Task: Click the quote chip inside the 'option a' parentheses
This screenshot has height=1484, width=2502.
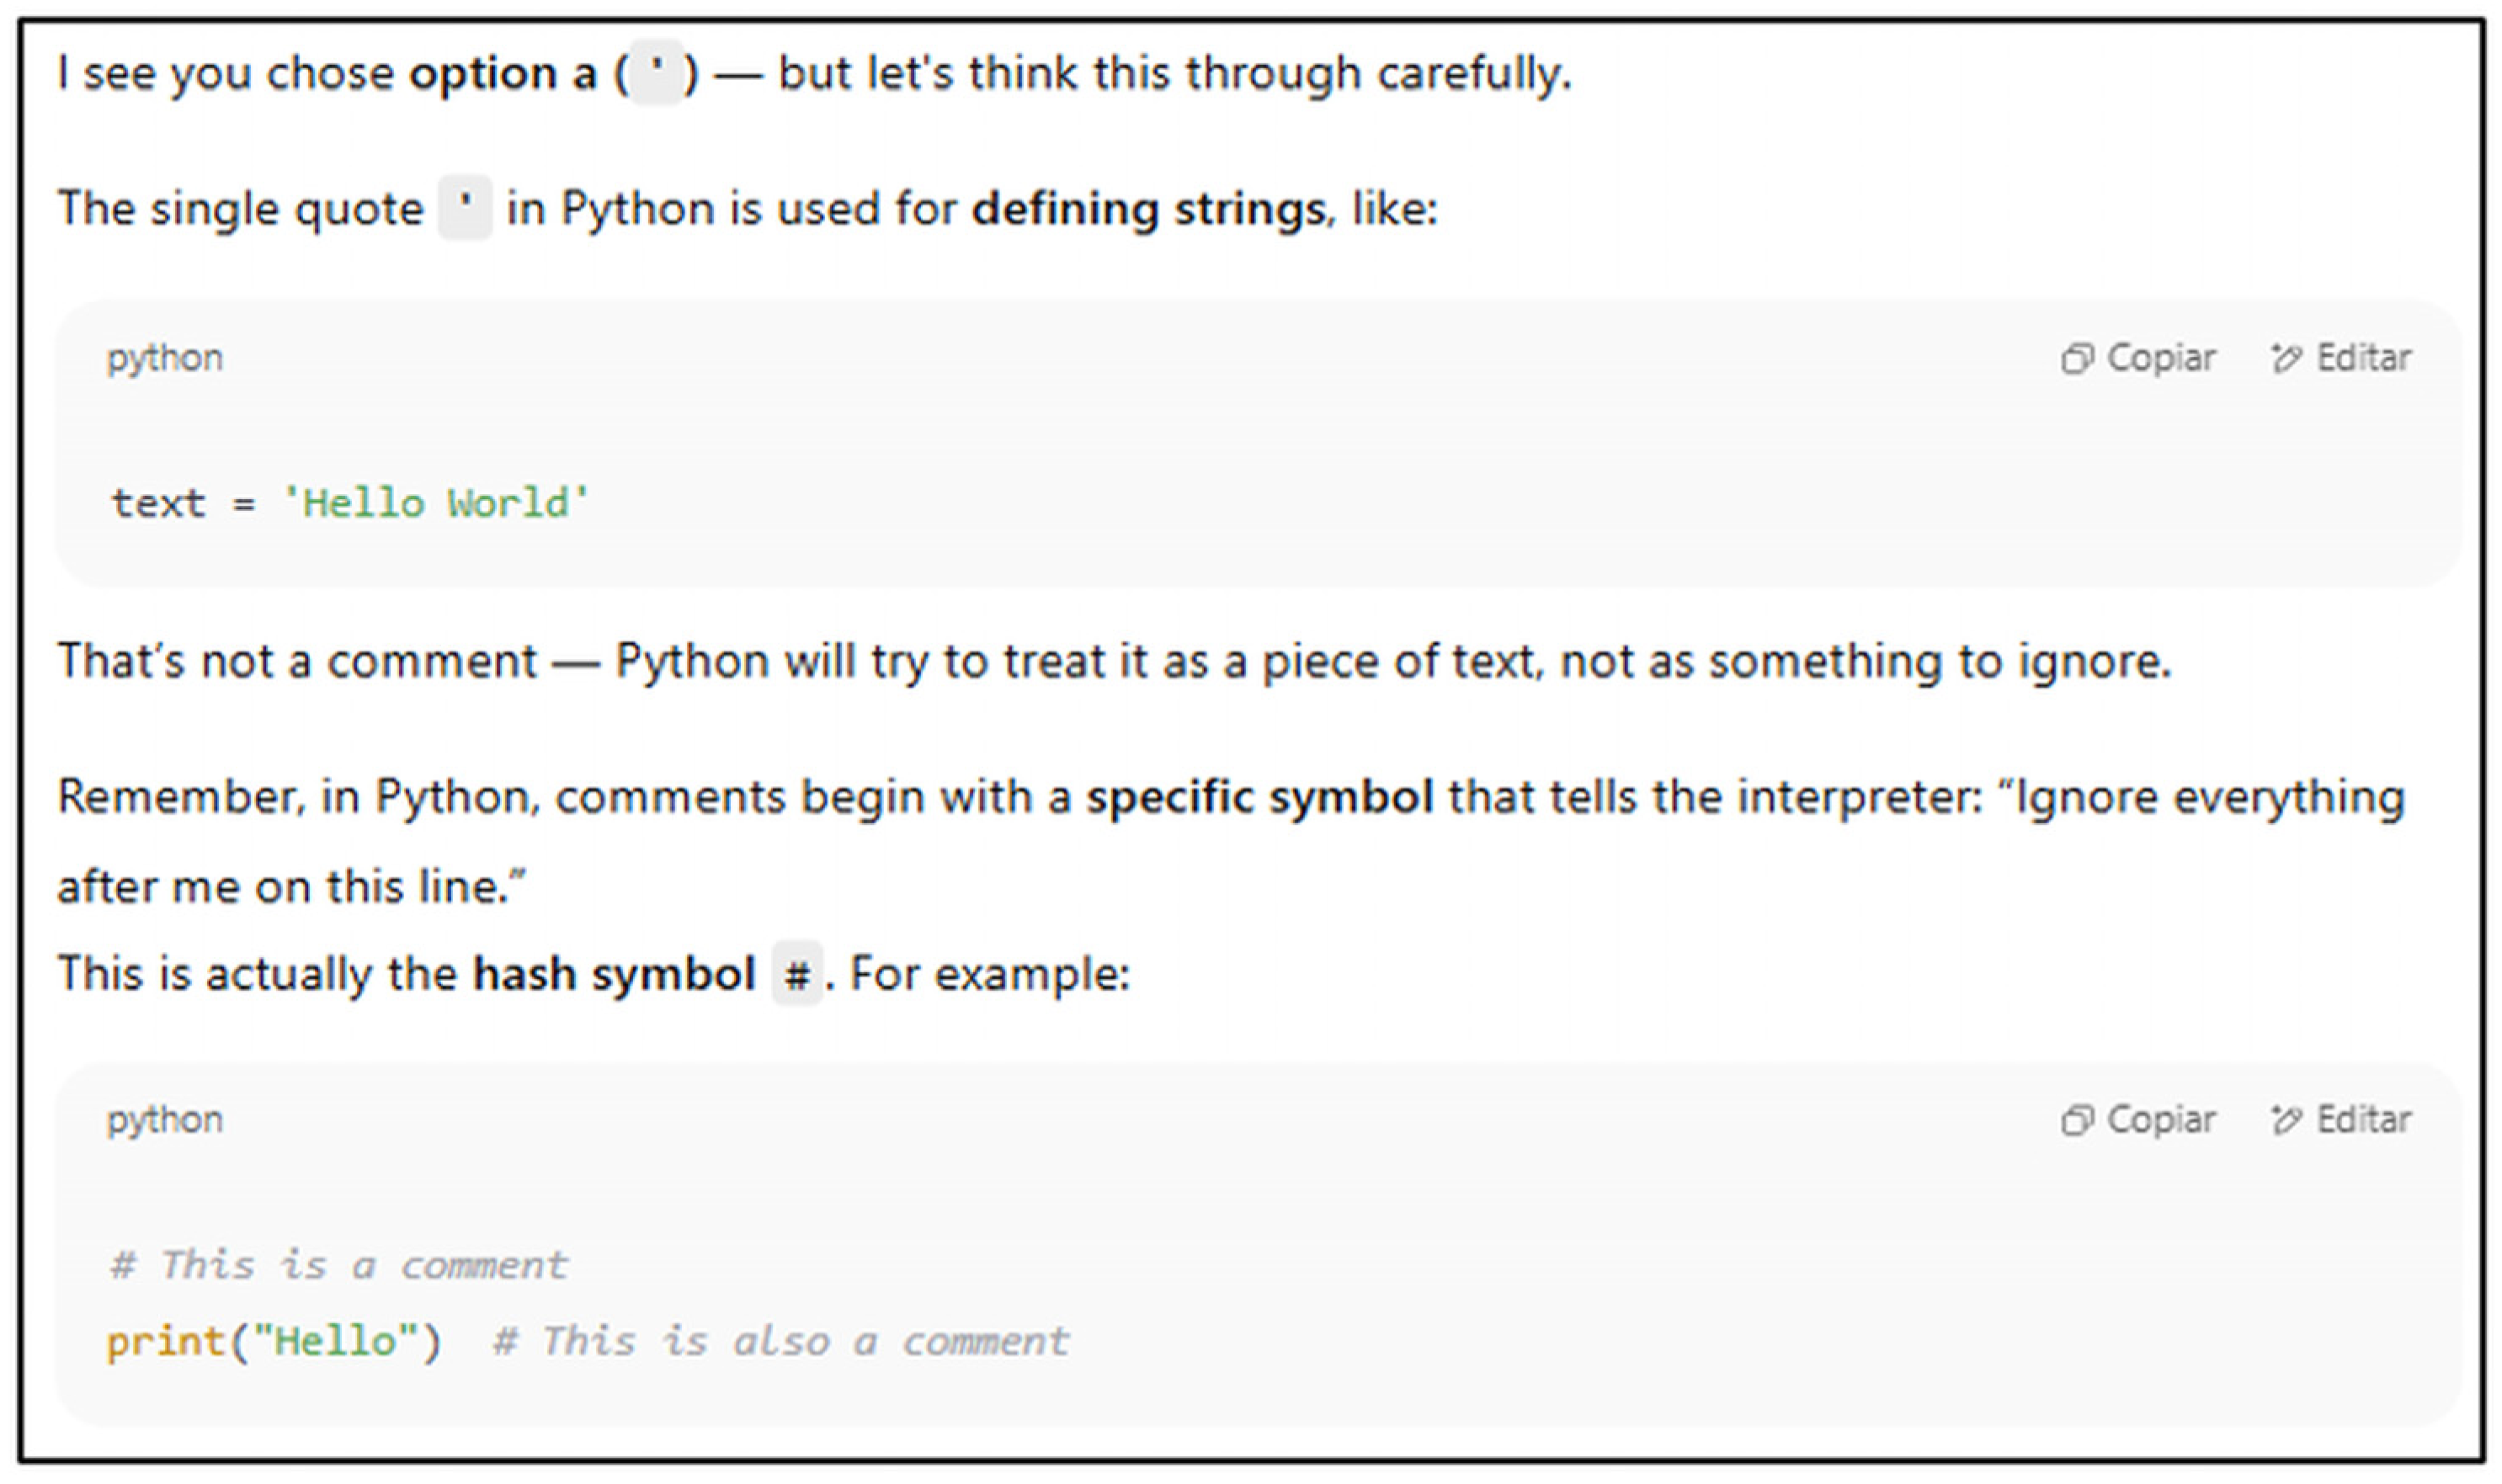Action: [x=657, y=73]
